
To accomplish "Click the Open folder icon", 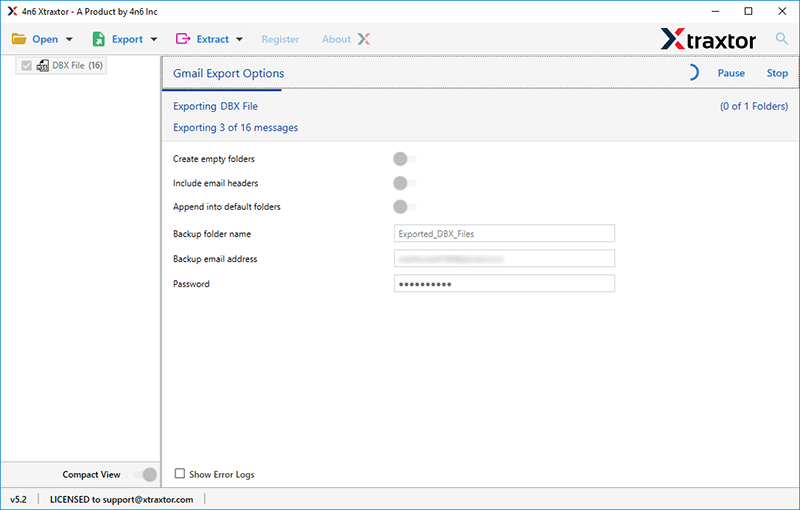I will [19, 39].
